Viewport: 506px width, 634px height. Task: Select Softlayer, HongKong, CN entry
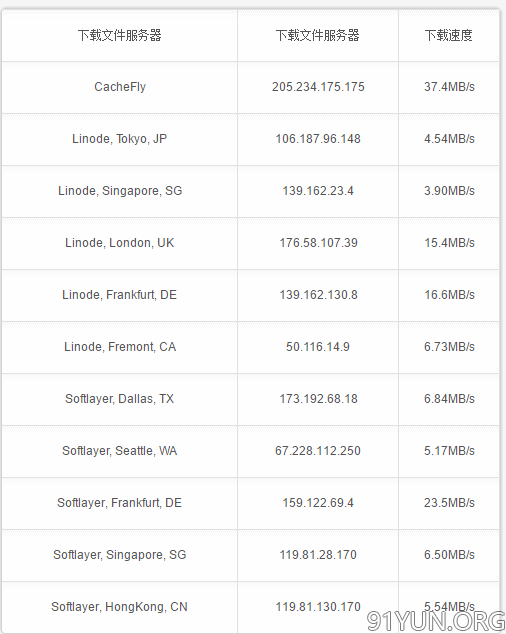click(119, 607)
